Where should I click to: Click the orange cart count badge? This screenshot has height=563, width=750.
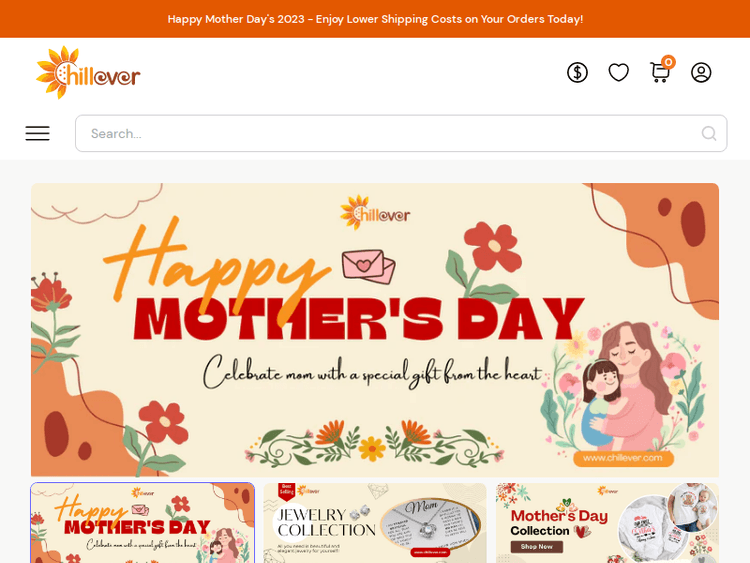pos(668,62)
